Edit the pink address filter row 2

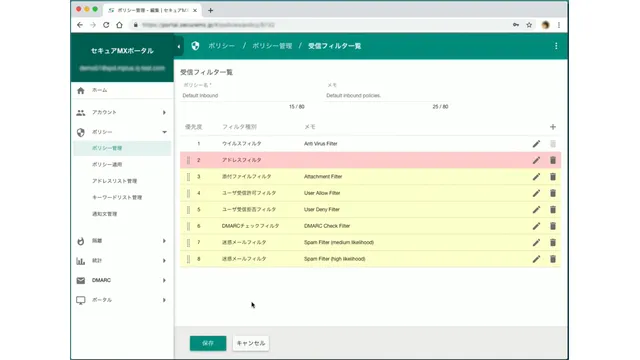[x=536, y=160]
